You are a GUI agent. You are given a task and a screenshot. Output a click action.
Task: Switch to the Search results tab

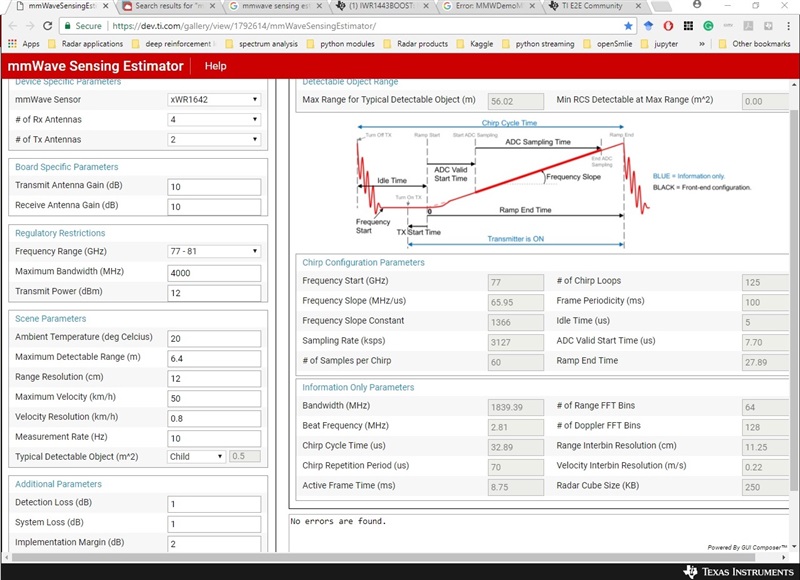coord(170,6)
